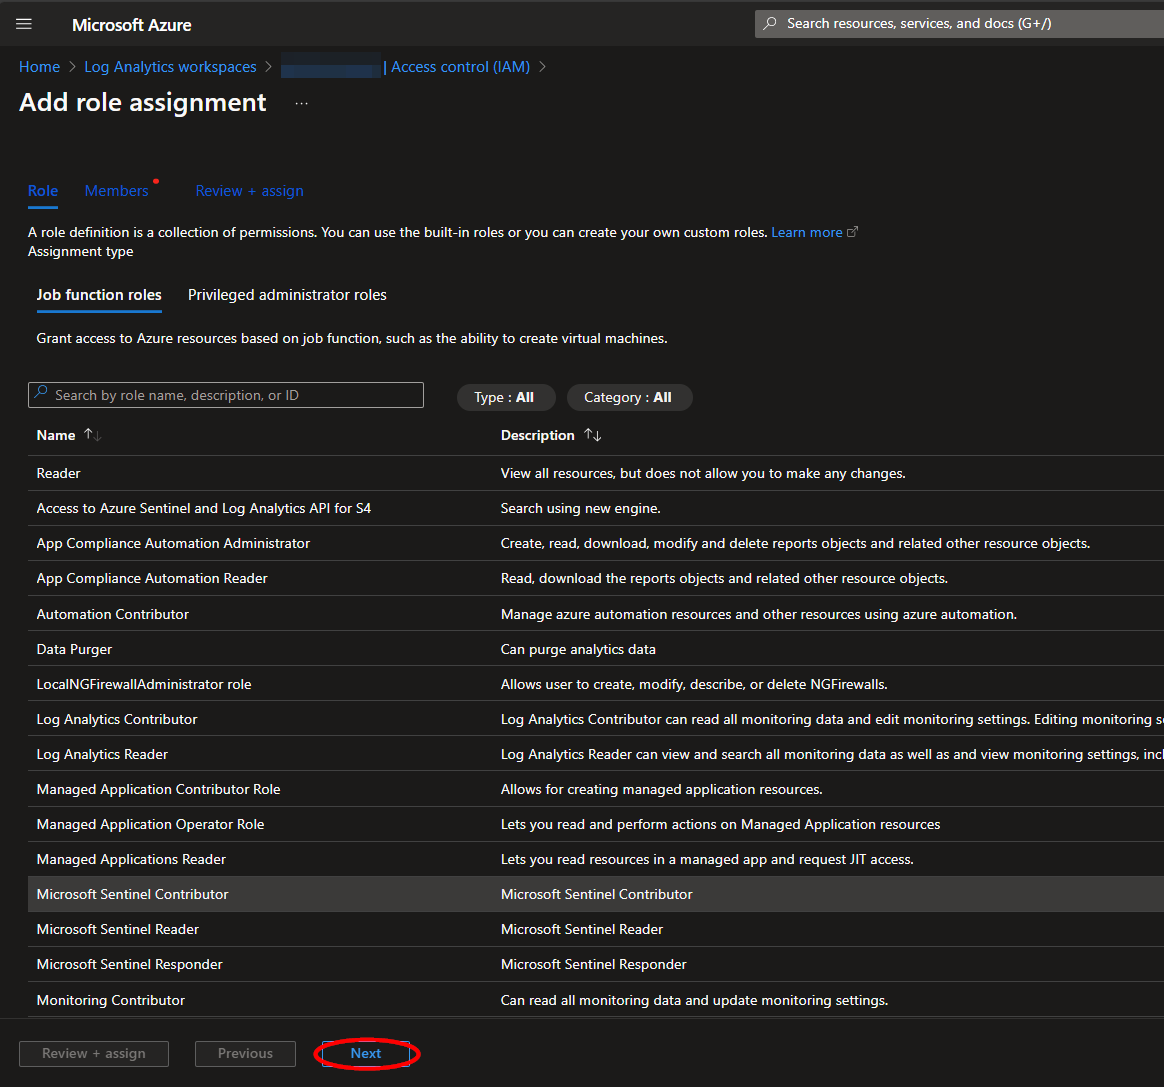Switch to the Members tab
1164x1087 pixels.
[117, 191]
